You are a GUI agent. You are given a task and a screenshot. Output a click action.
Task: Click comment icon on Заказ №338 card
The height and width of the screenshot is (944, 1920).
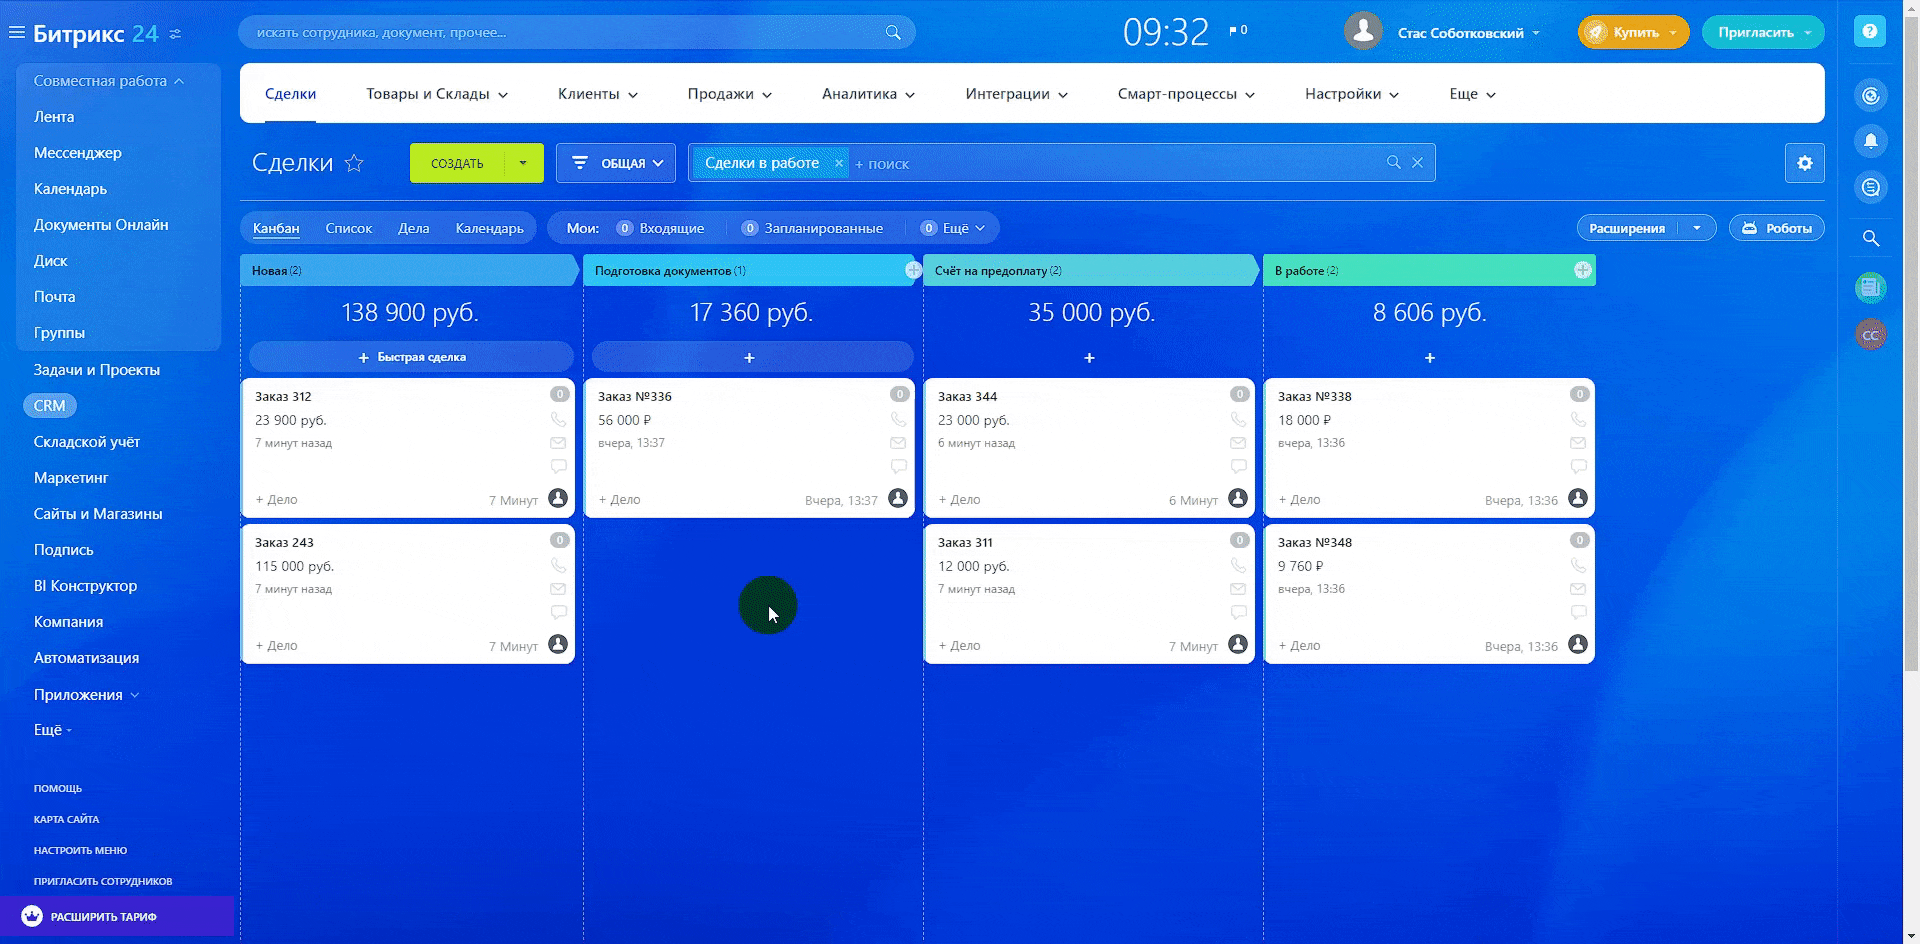(x=1578, y=467)
